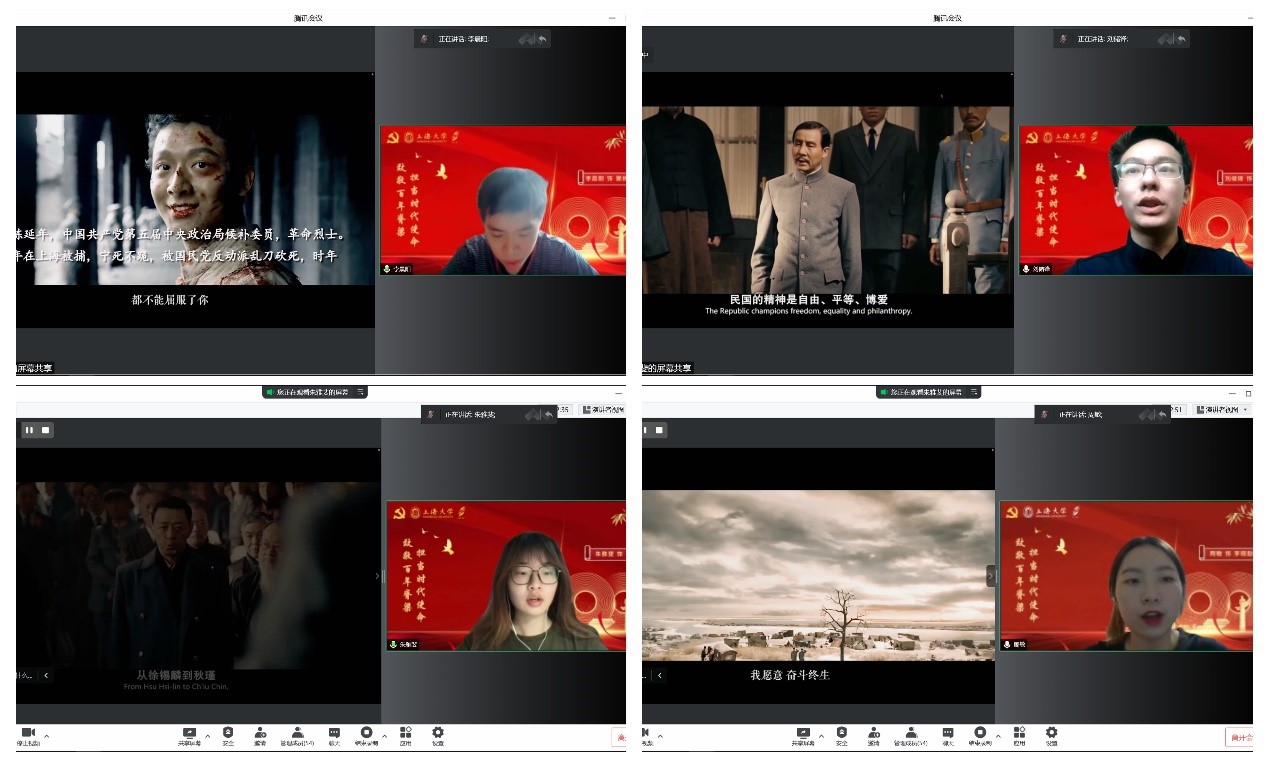Click panel divider handle in 我愿意 奋斗终生 window
The image size is (1269, 761).
[x=992, y=576]
